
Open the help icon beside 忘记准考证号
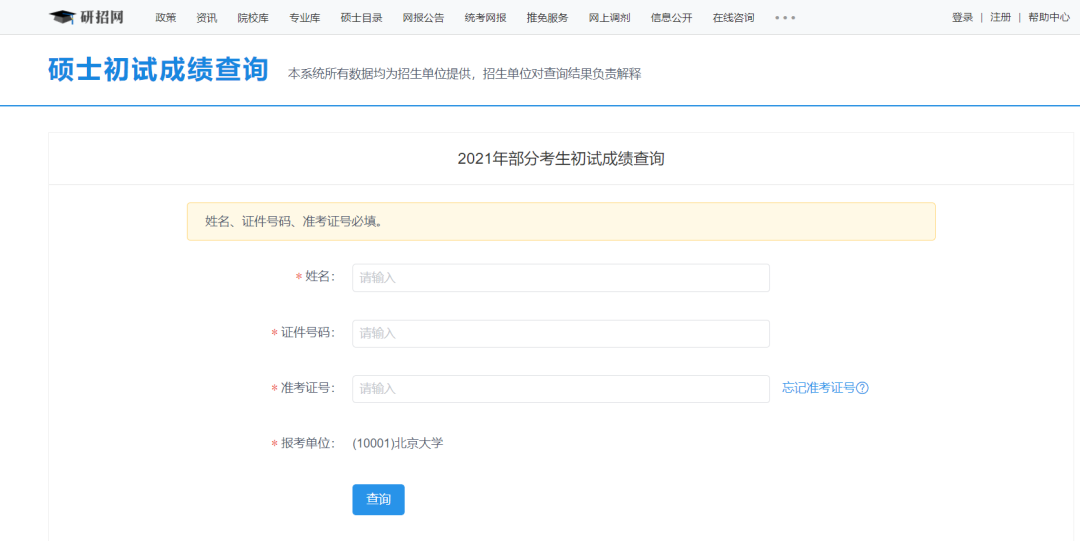(x=862, y=388)
